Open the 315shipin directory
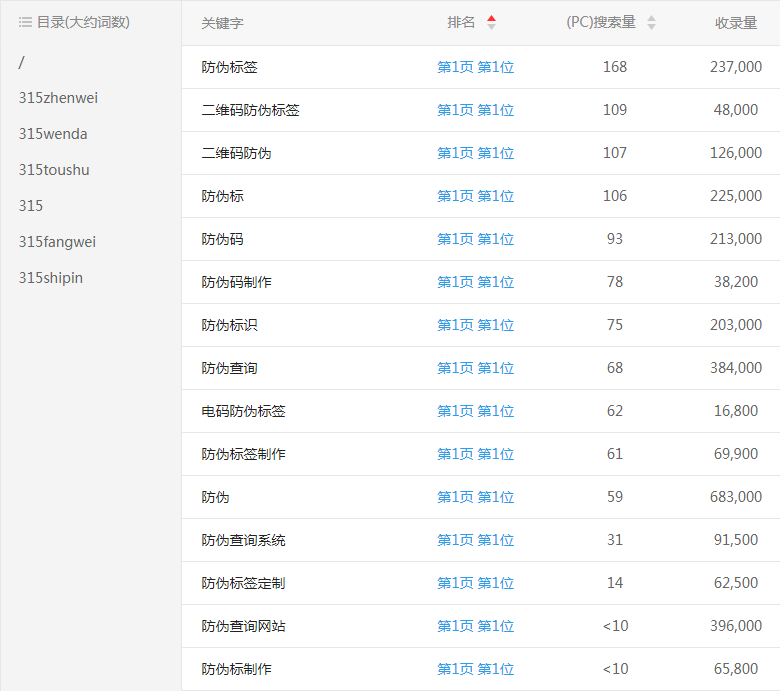This screenshot has width=780, height=691. [51, 278]
